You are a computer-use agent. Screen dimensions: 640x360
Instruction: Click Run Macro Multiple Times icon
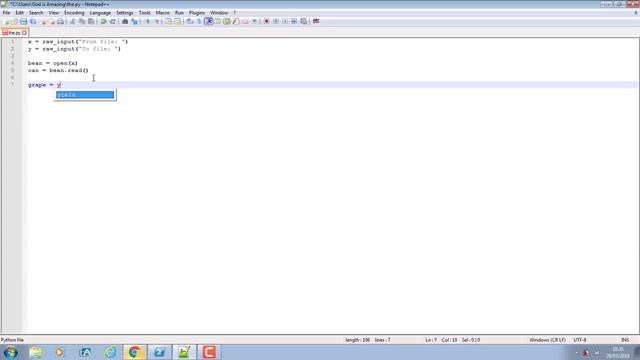pyautogui.click(x=294, y=21)
